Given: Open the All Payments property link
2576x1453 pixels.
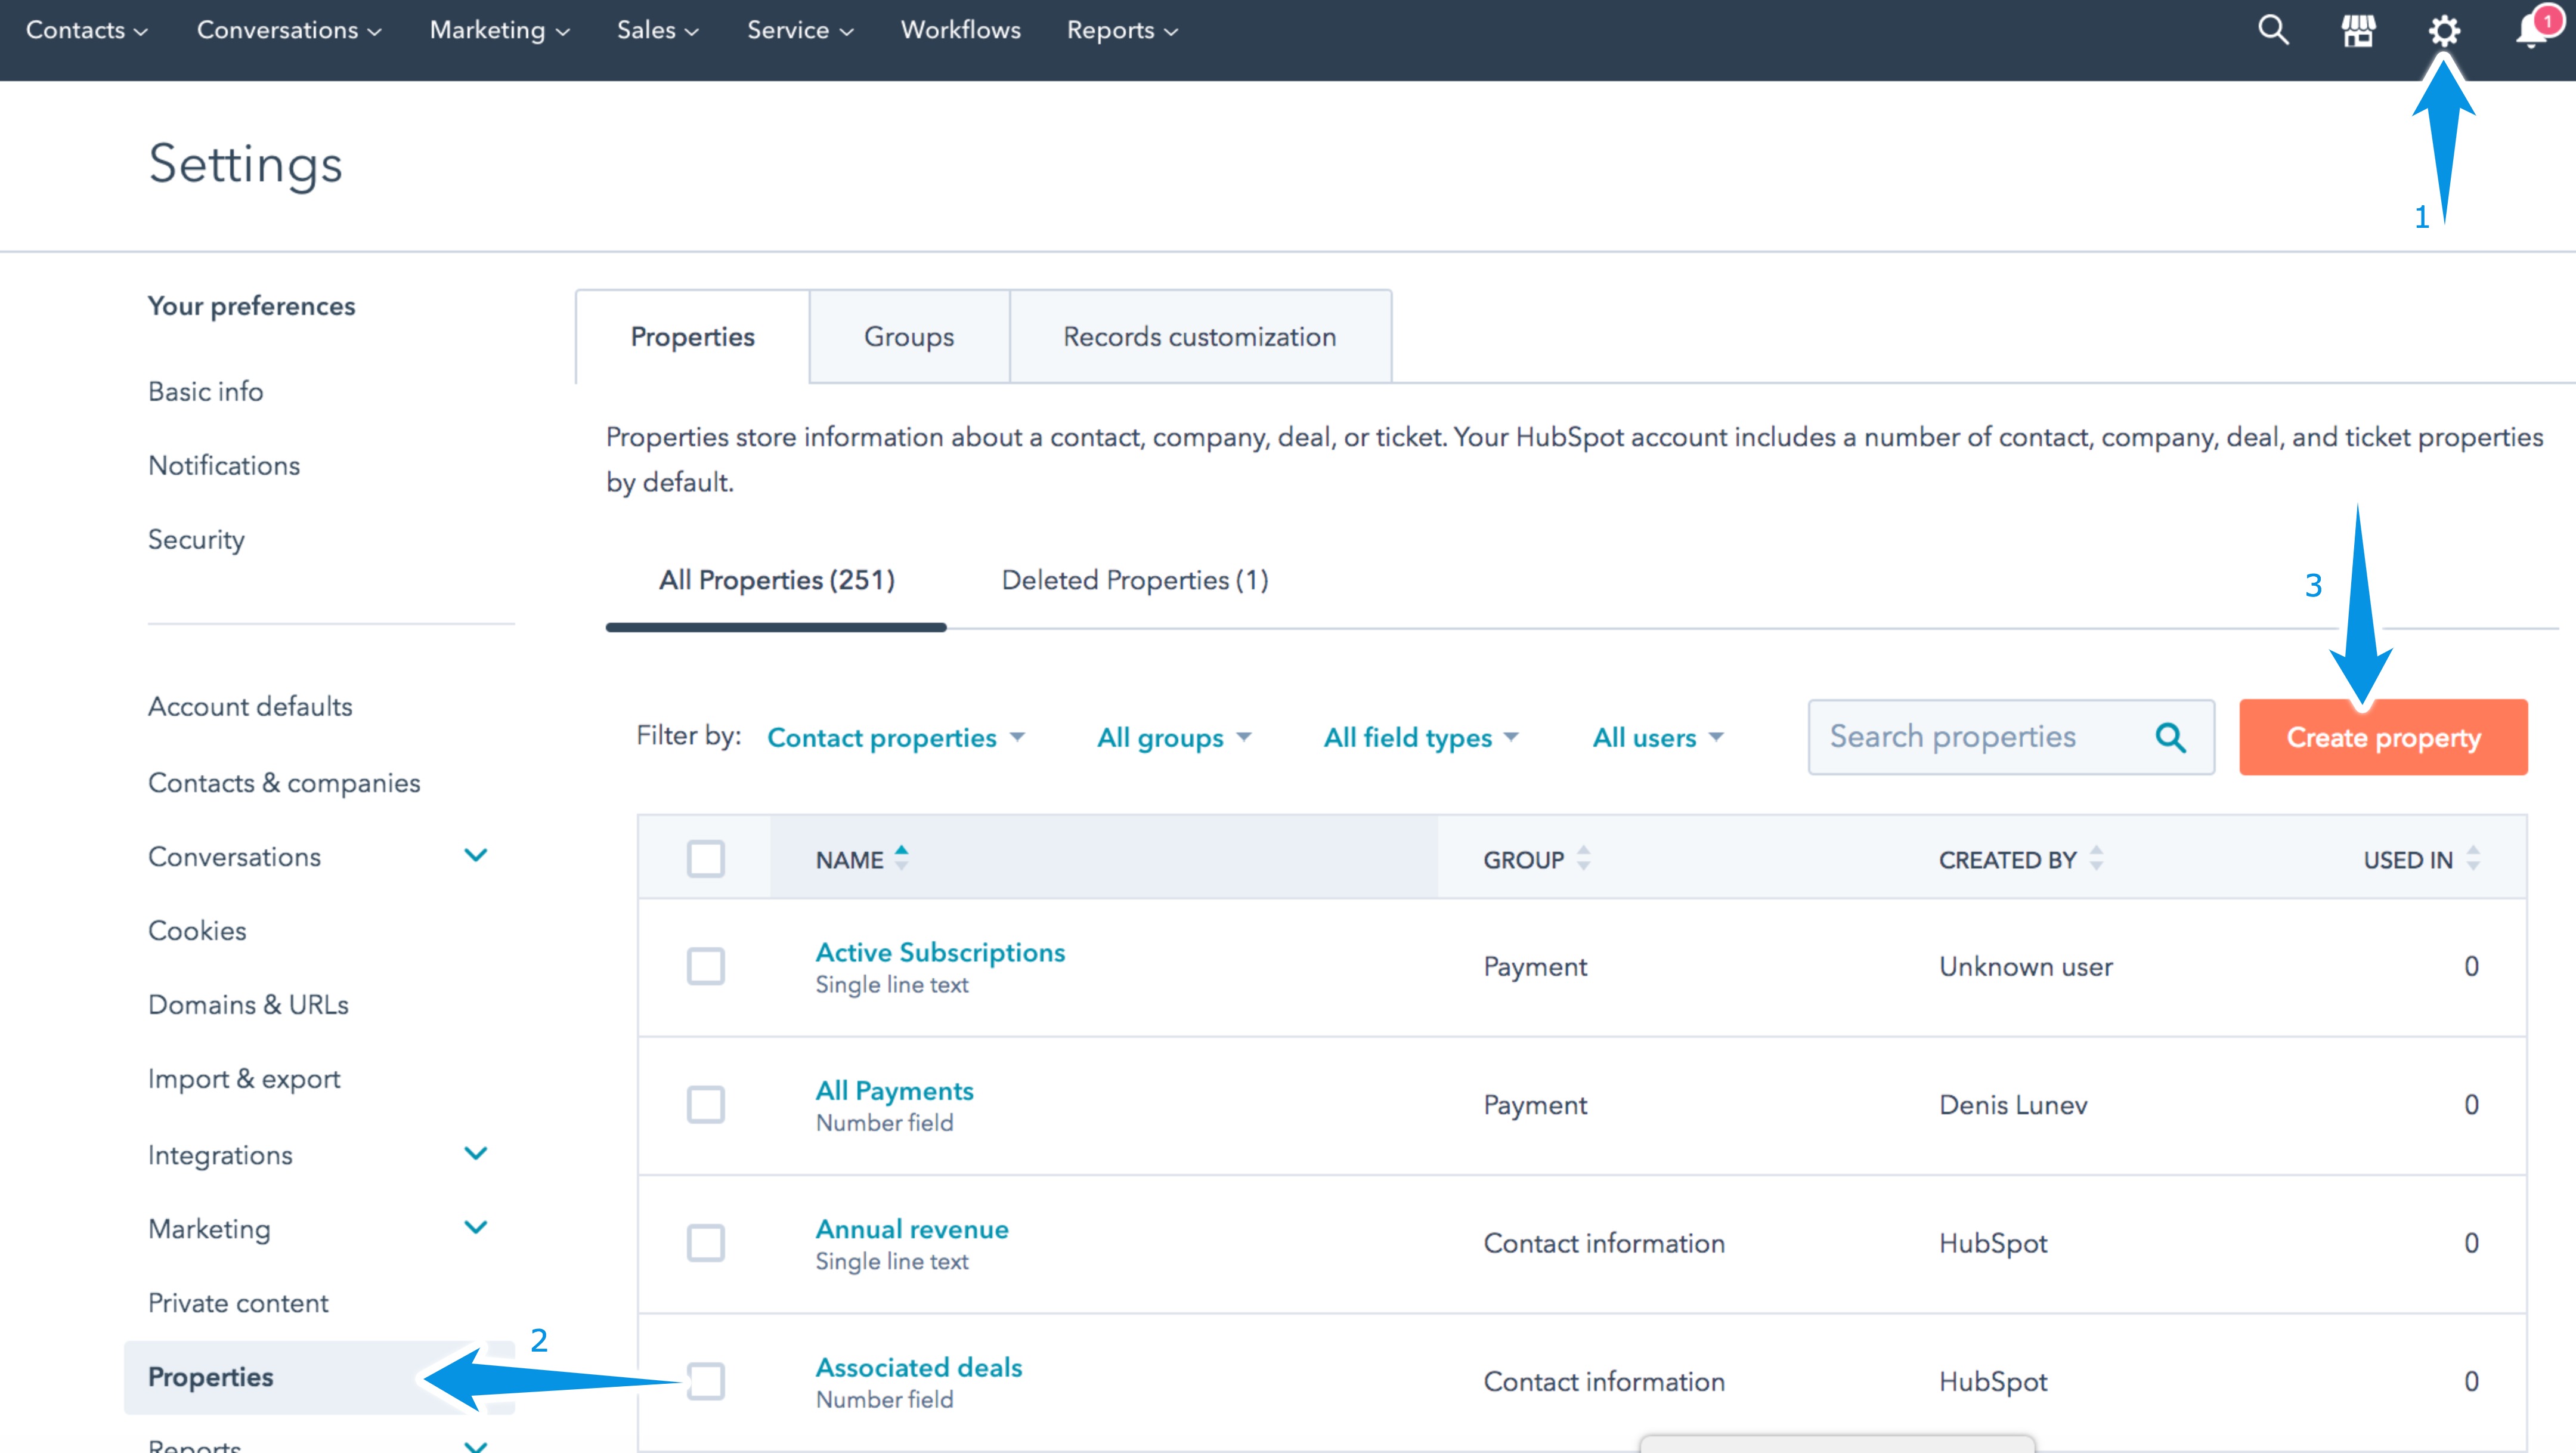Looking at the screenshot, I should pyautogui.click(x=894, y=1090).
